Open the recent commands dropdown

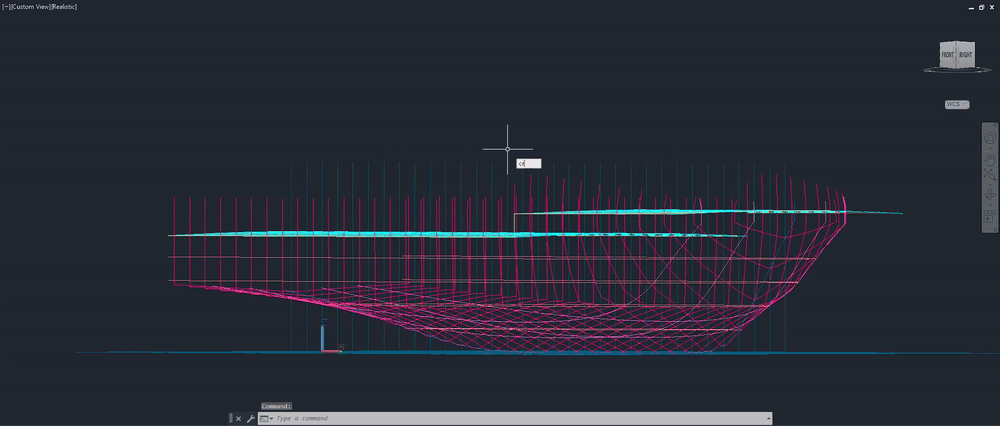[266, 419]
